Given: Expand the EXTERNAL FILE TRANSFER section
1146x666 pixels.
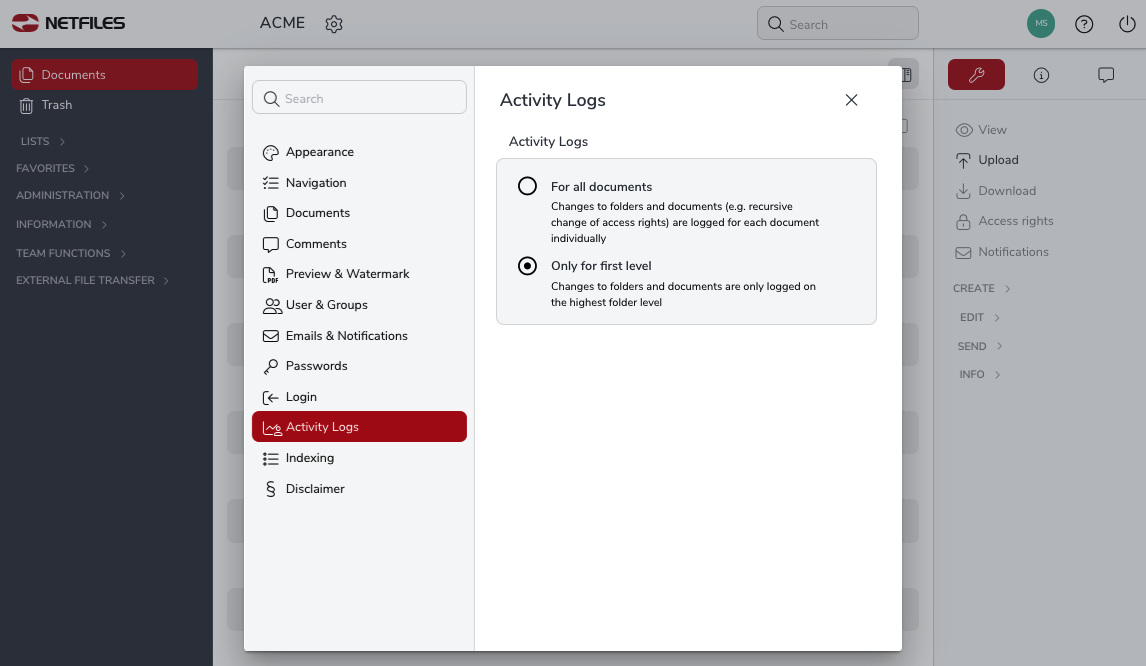Looking at the screenshot, I should click(x=93, y=280).
